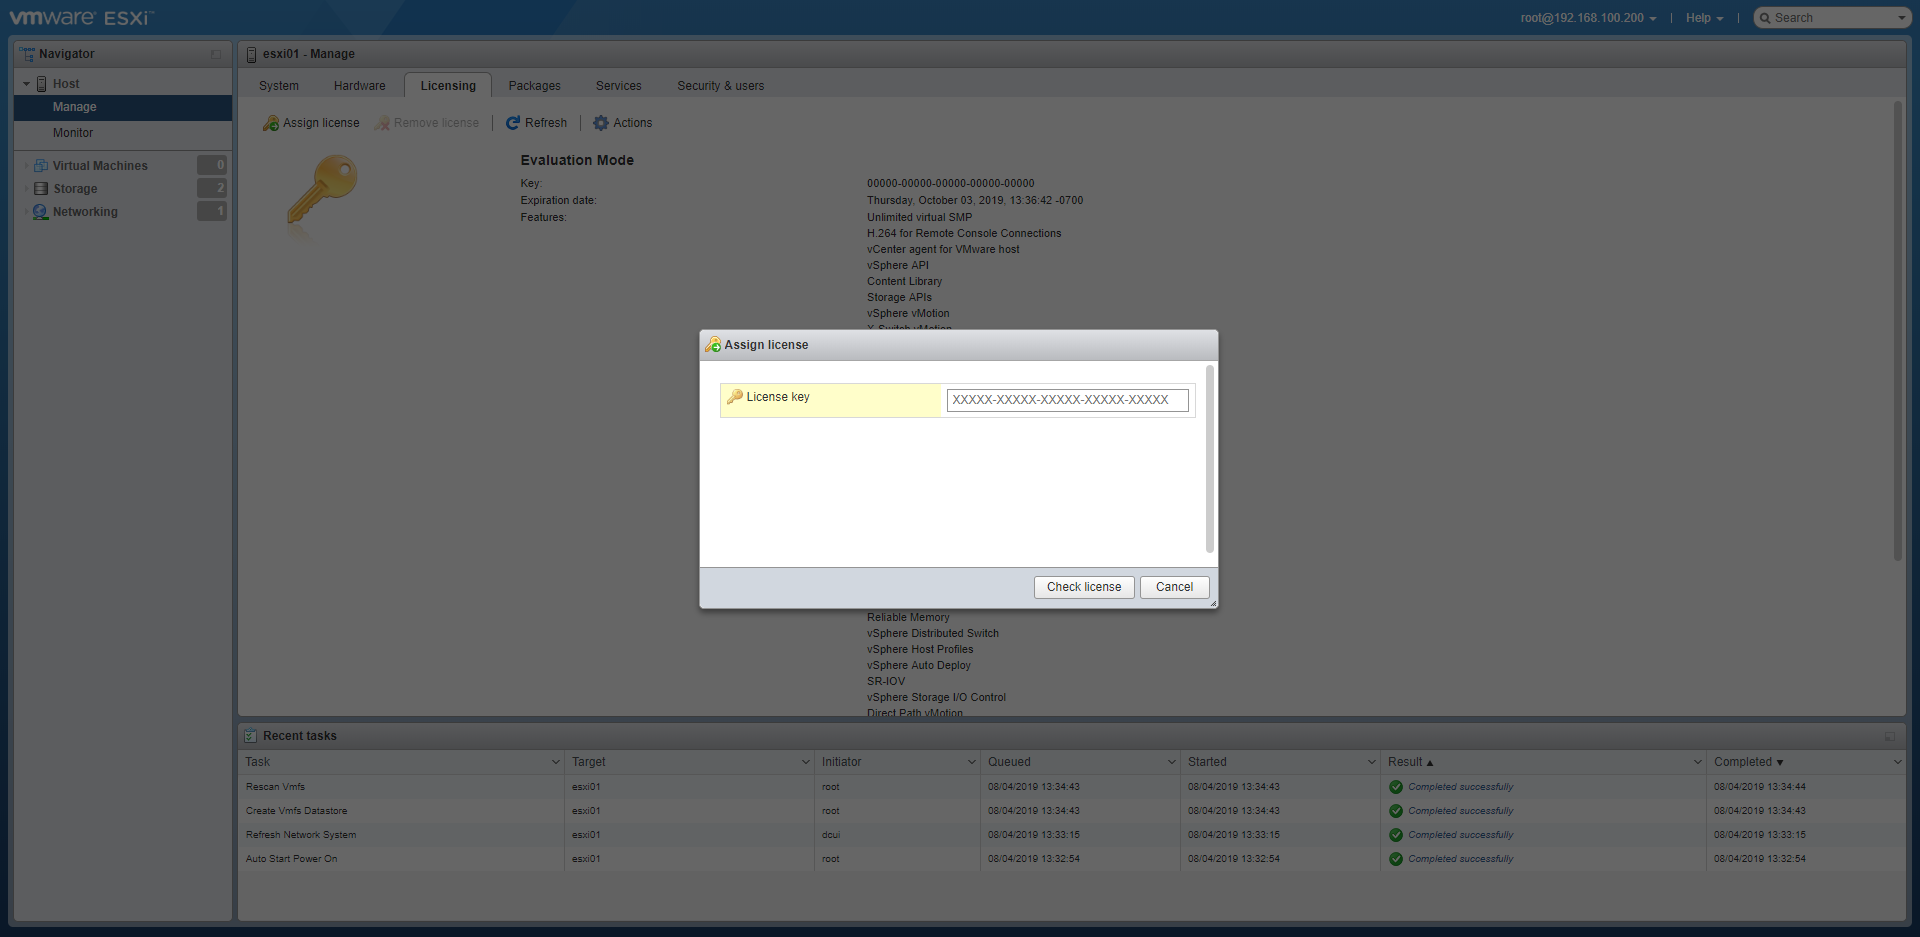The image size is (1920, 937).
Task: Open the Task column dropdown arrow
Action: coord(556,762)
